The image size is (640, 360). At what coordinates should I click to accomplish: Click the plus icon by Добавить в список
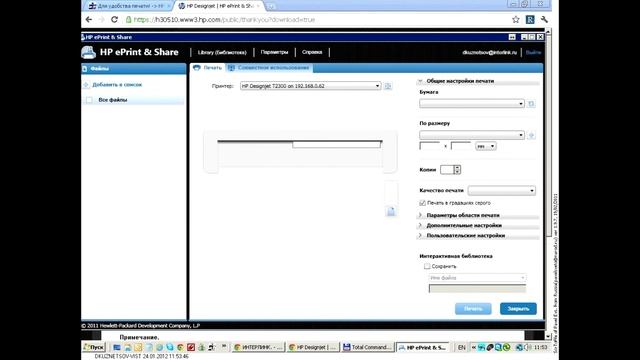86,85
